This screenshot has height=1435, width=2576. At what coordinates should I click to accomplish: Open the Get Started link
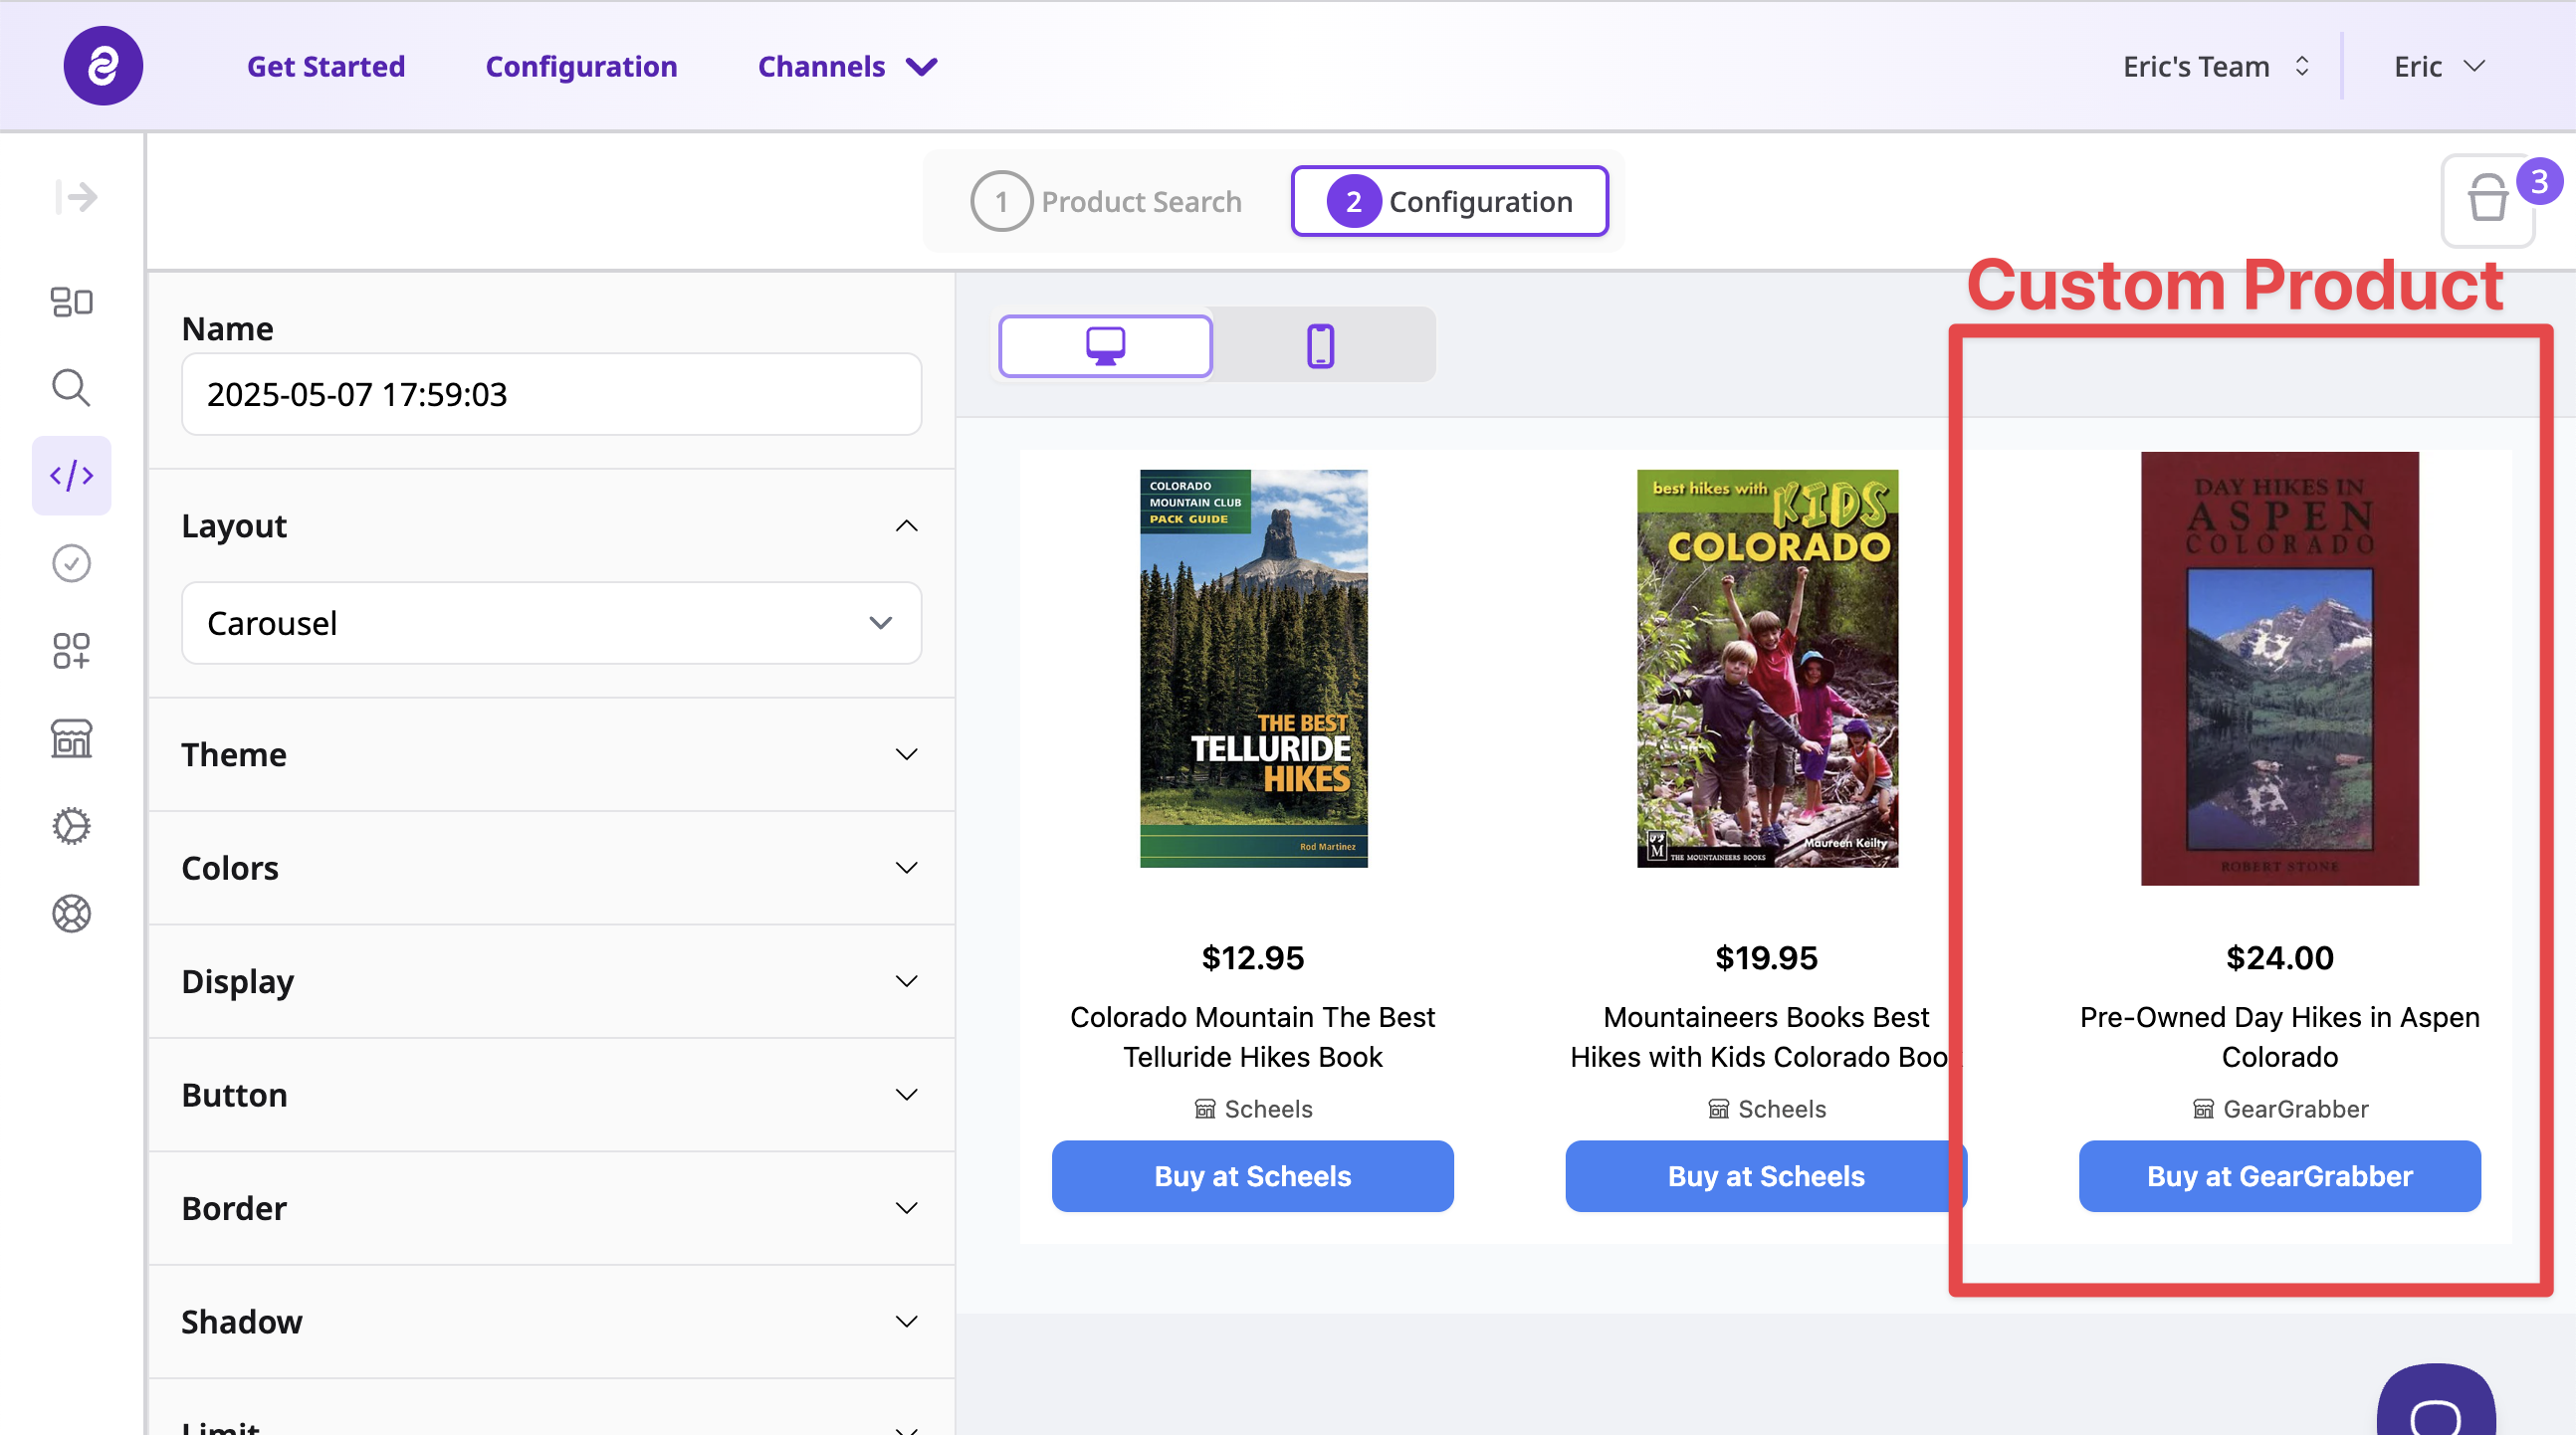326,67
